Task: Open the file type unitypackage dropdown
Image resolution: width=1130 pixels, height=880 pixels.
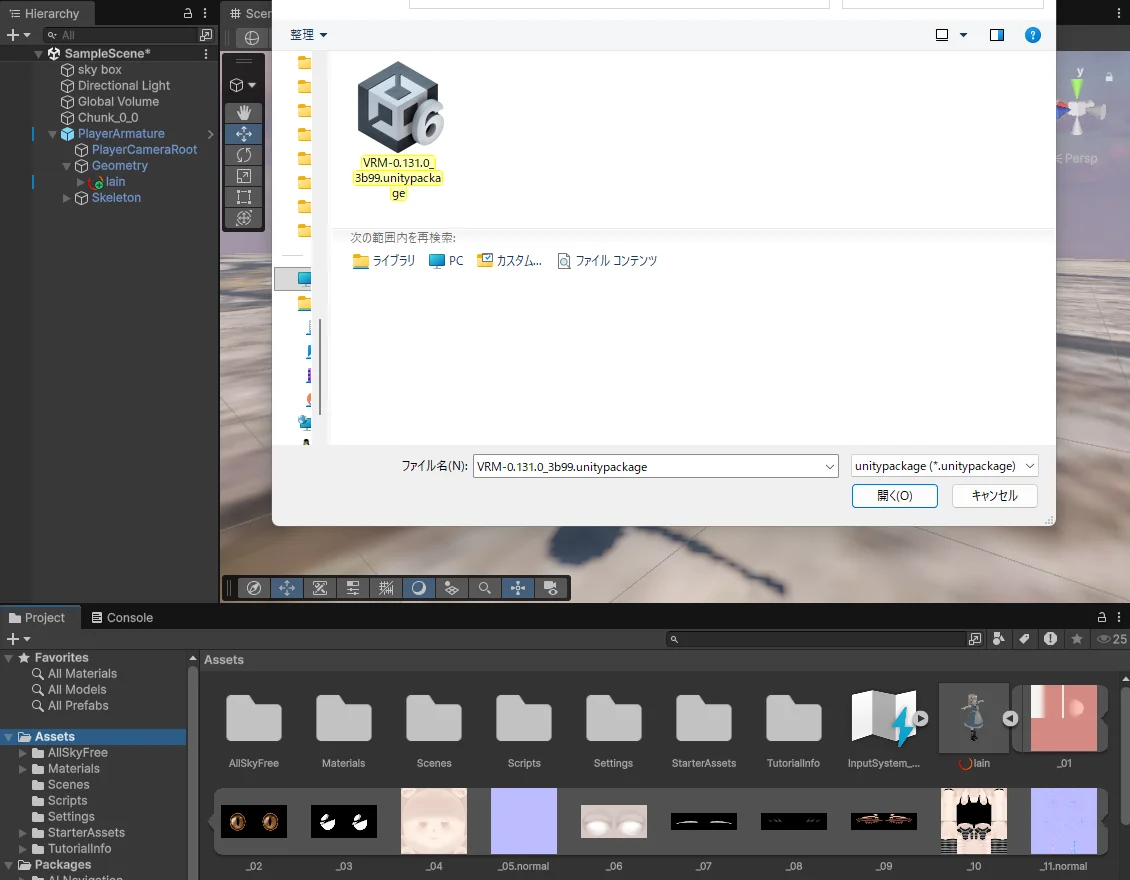Action: 944,466
